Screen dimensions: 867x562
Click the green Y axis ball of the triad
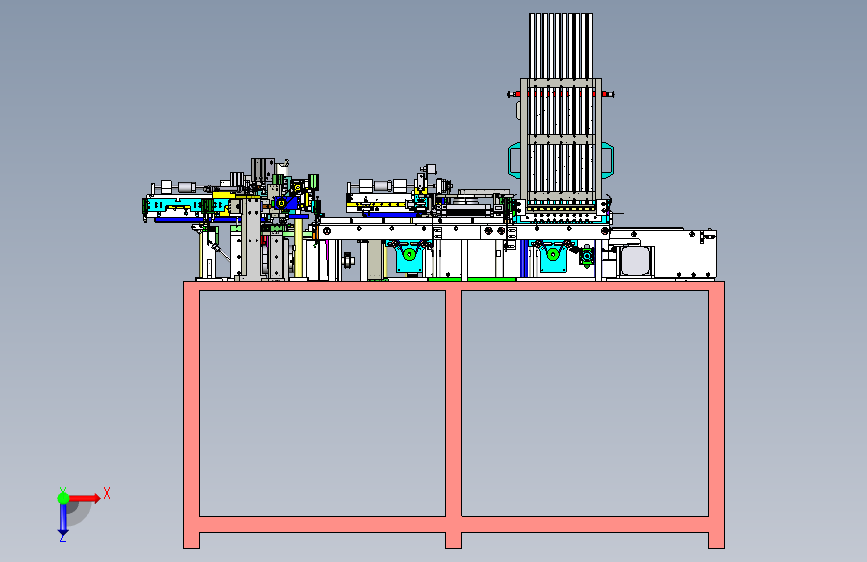pyautogui.click(x=63, y=498)
